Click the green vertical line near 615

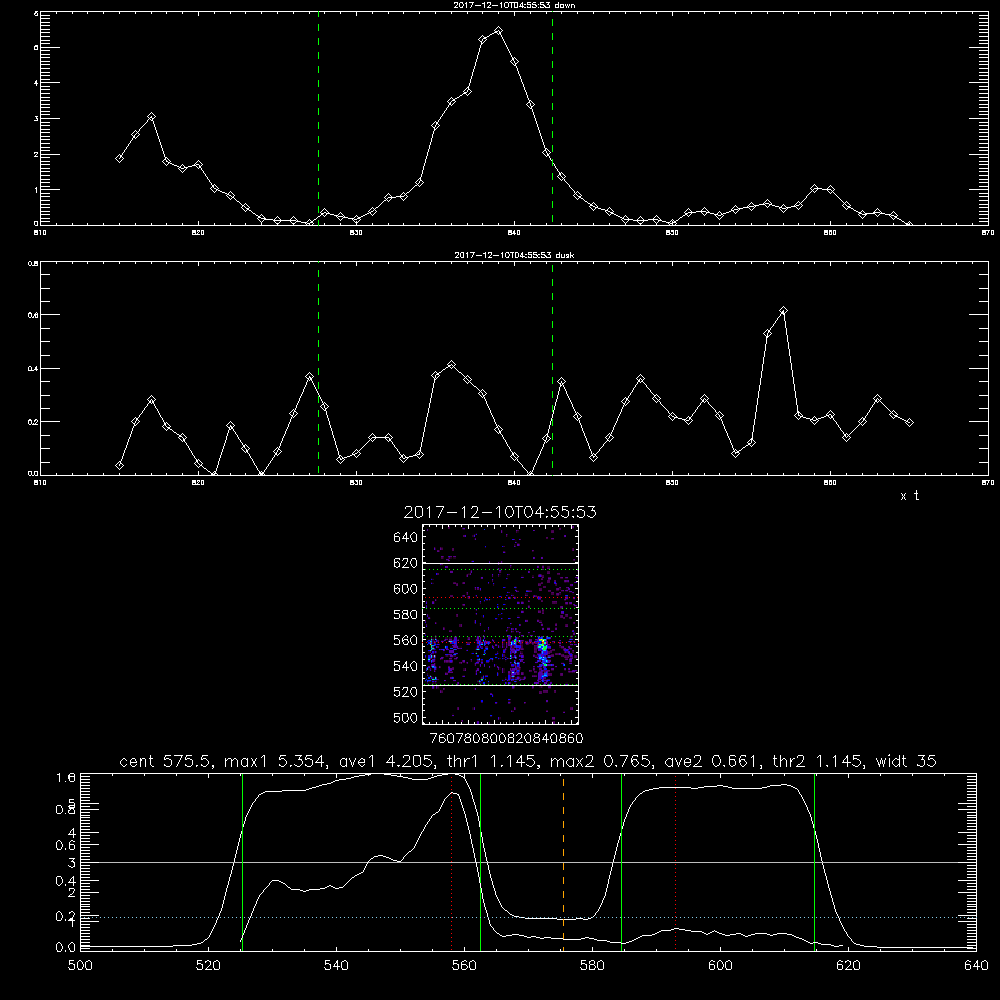click(814, 861)
